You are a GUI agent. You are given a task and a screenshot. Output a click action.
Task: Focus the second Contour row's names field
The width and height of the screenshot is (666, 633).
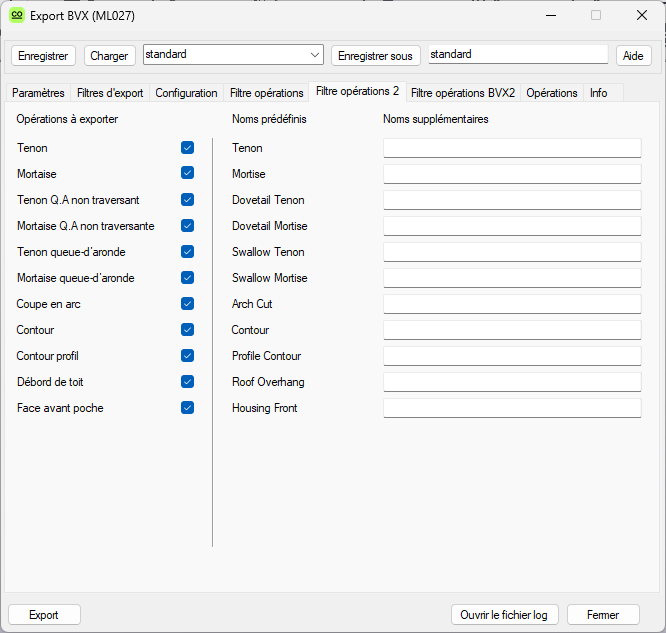click(x=512, y=330)
